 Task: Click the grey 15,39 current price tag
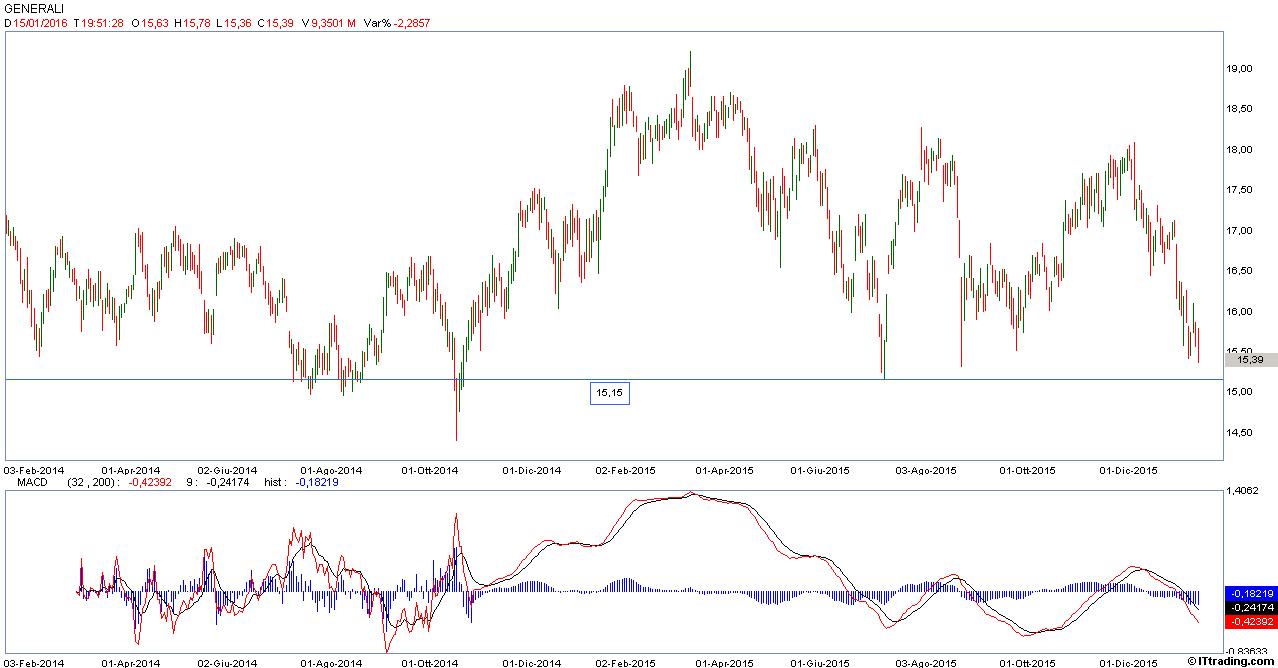click(x=1250, y=360)
